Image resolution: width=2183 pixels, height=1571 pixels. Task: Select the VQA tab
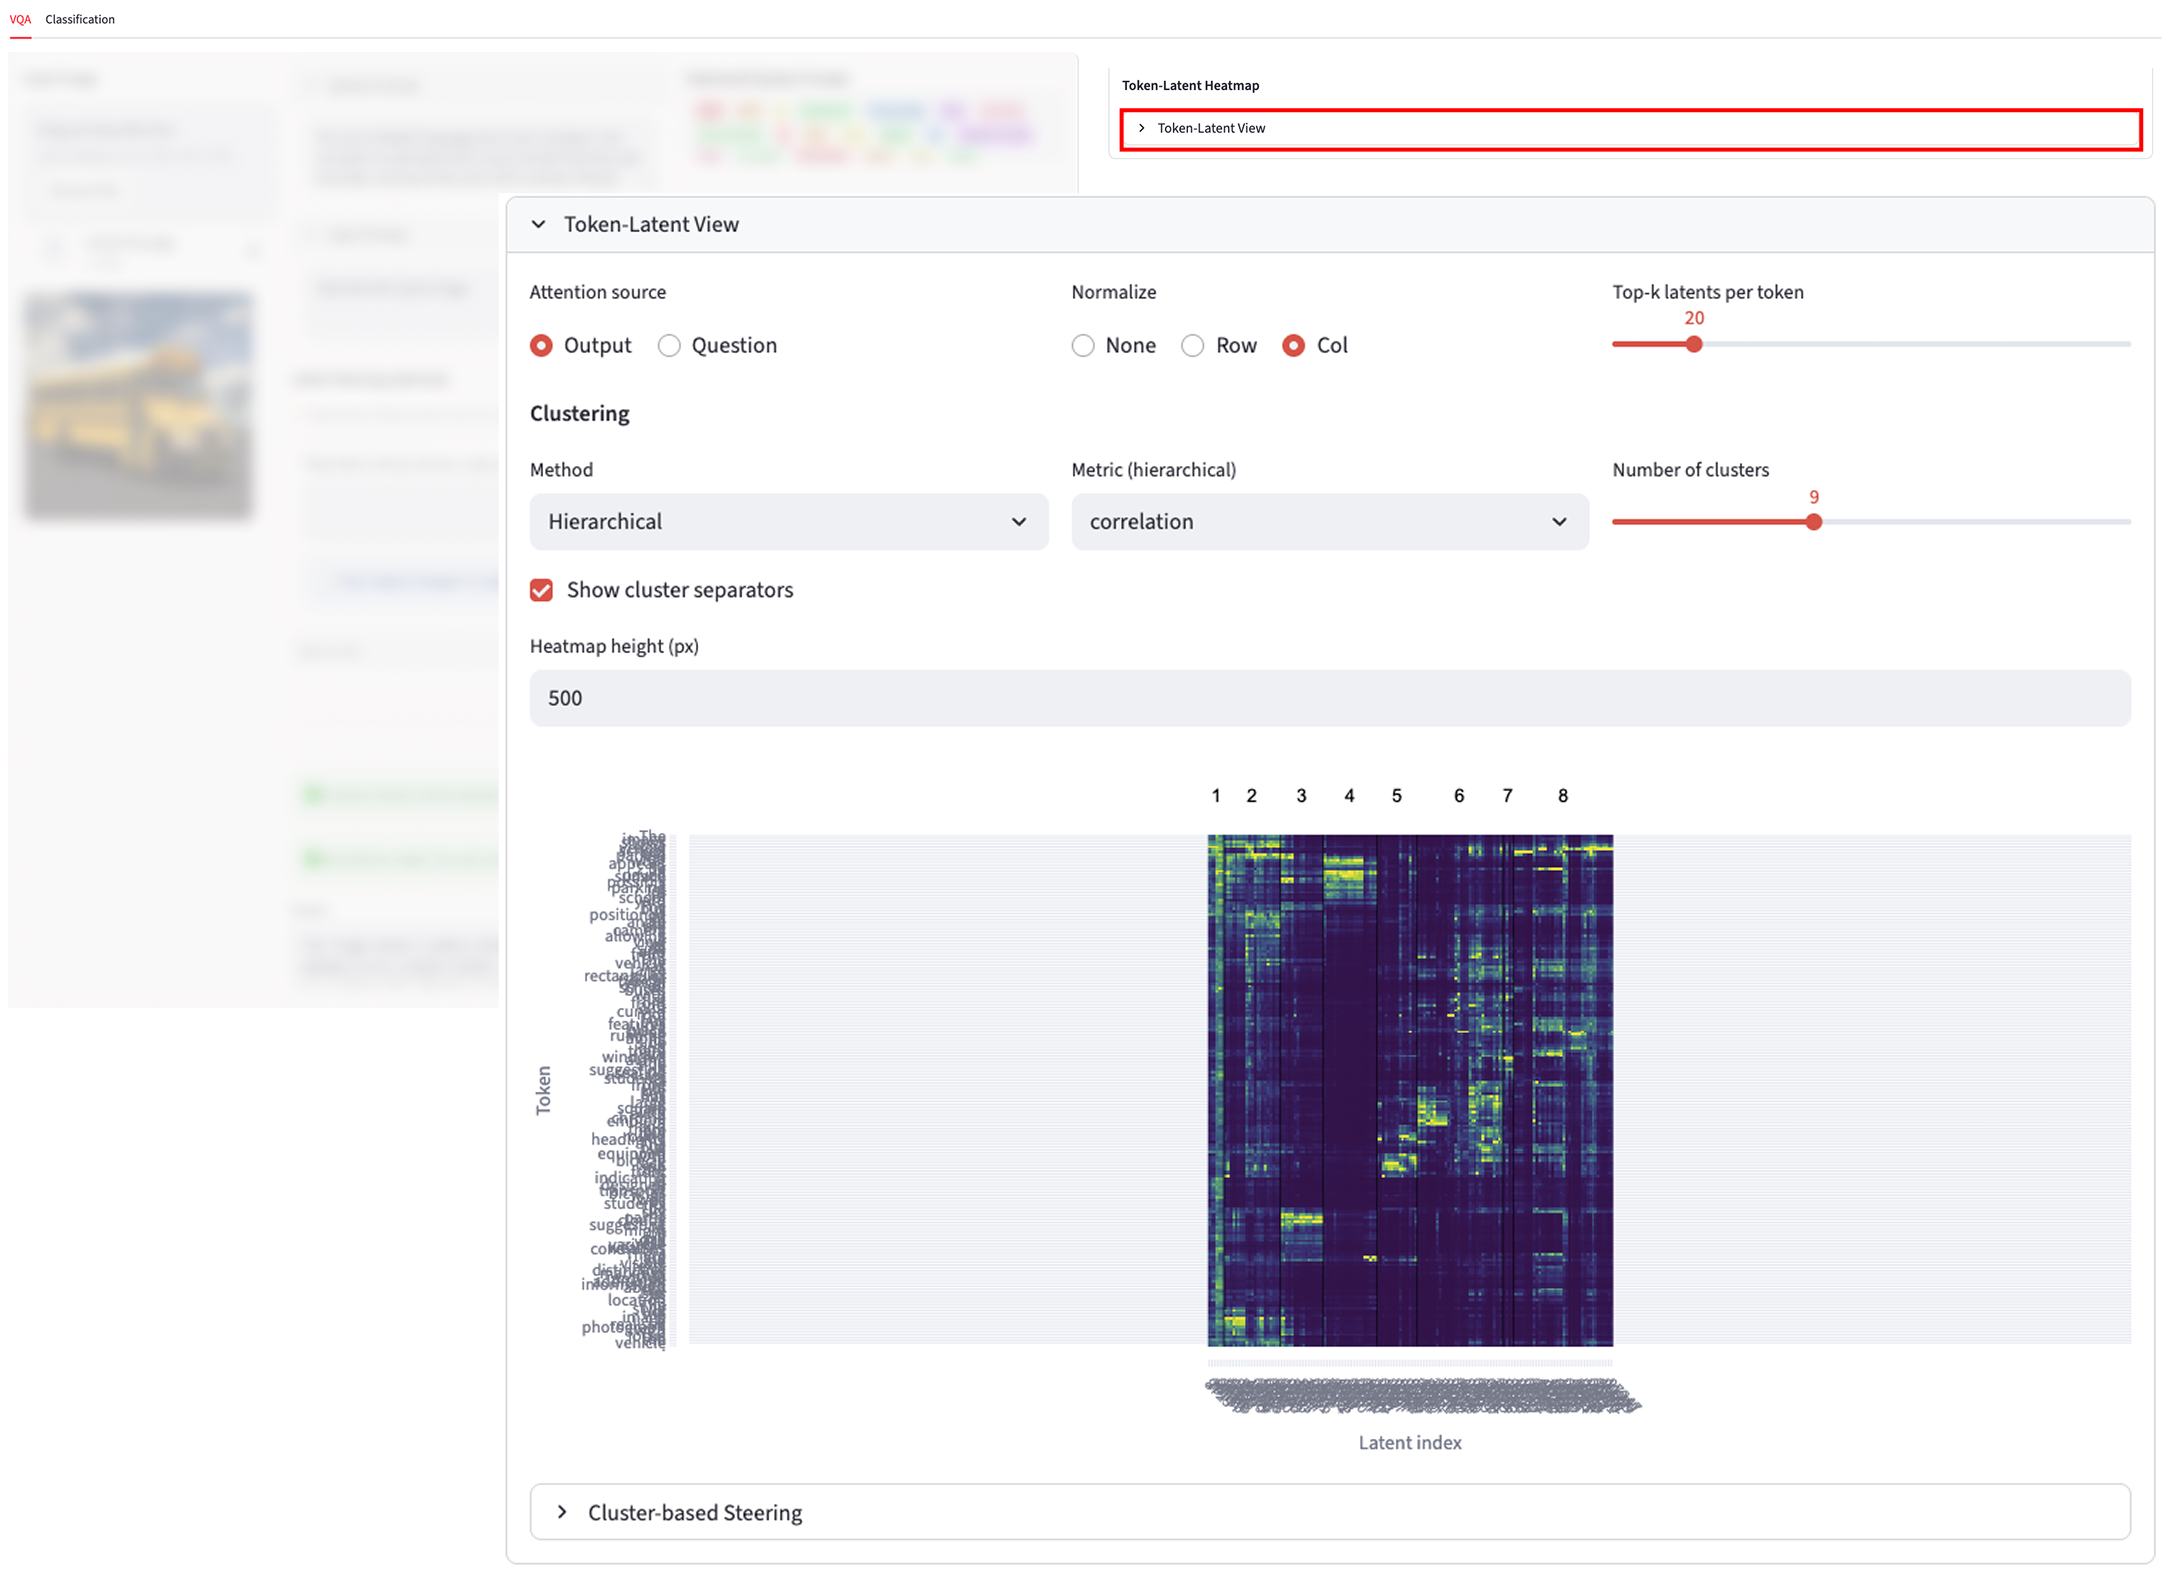click(21, 19)
